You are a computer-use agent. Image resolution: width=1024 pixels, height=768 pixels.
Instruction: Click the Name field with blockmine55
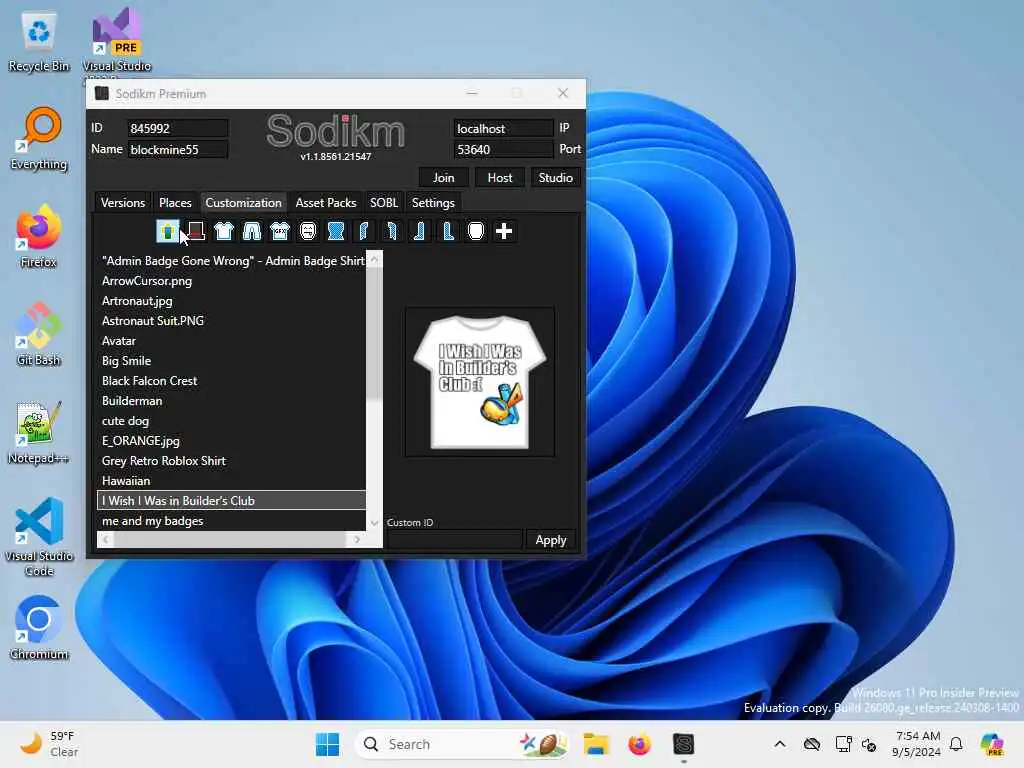tap(178, 150)
